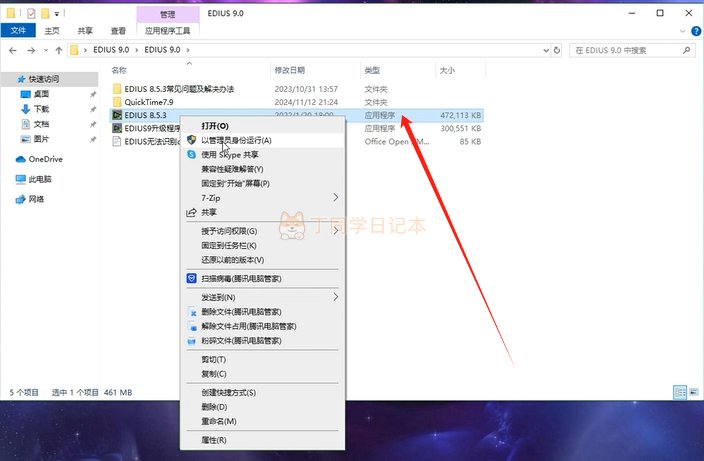Select 网络 in the navigation pane
Screen dimensions: 704x461
coord(30,199)
